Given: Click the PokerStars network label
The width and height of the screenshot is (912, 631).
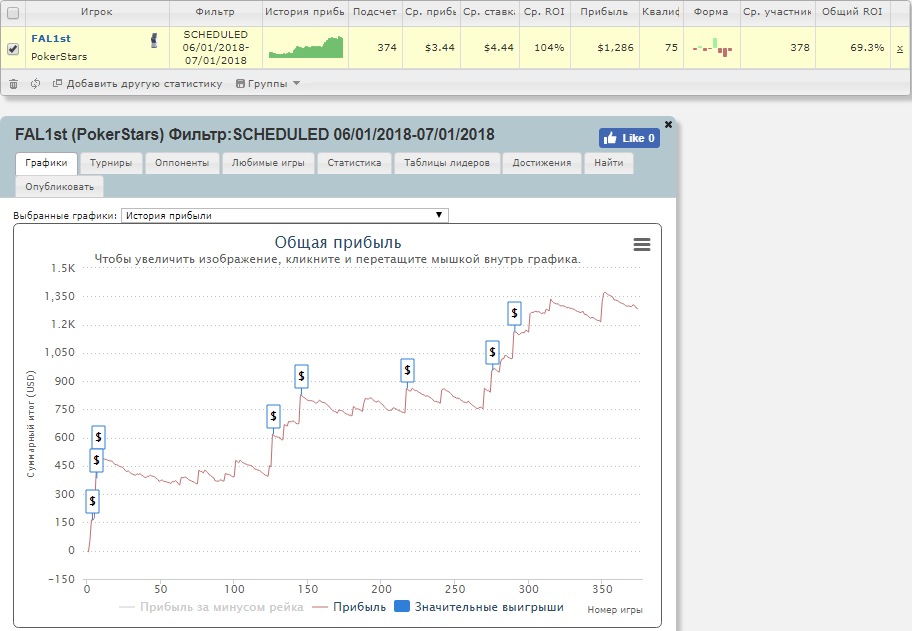Looking at the screenshot, I should pos(59,56).
